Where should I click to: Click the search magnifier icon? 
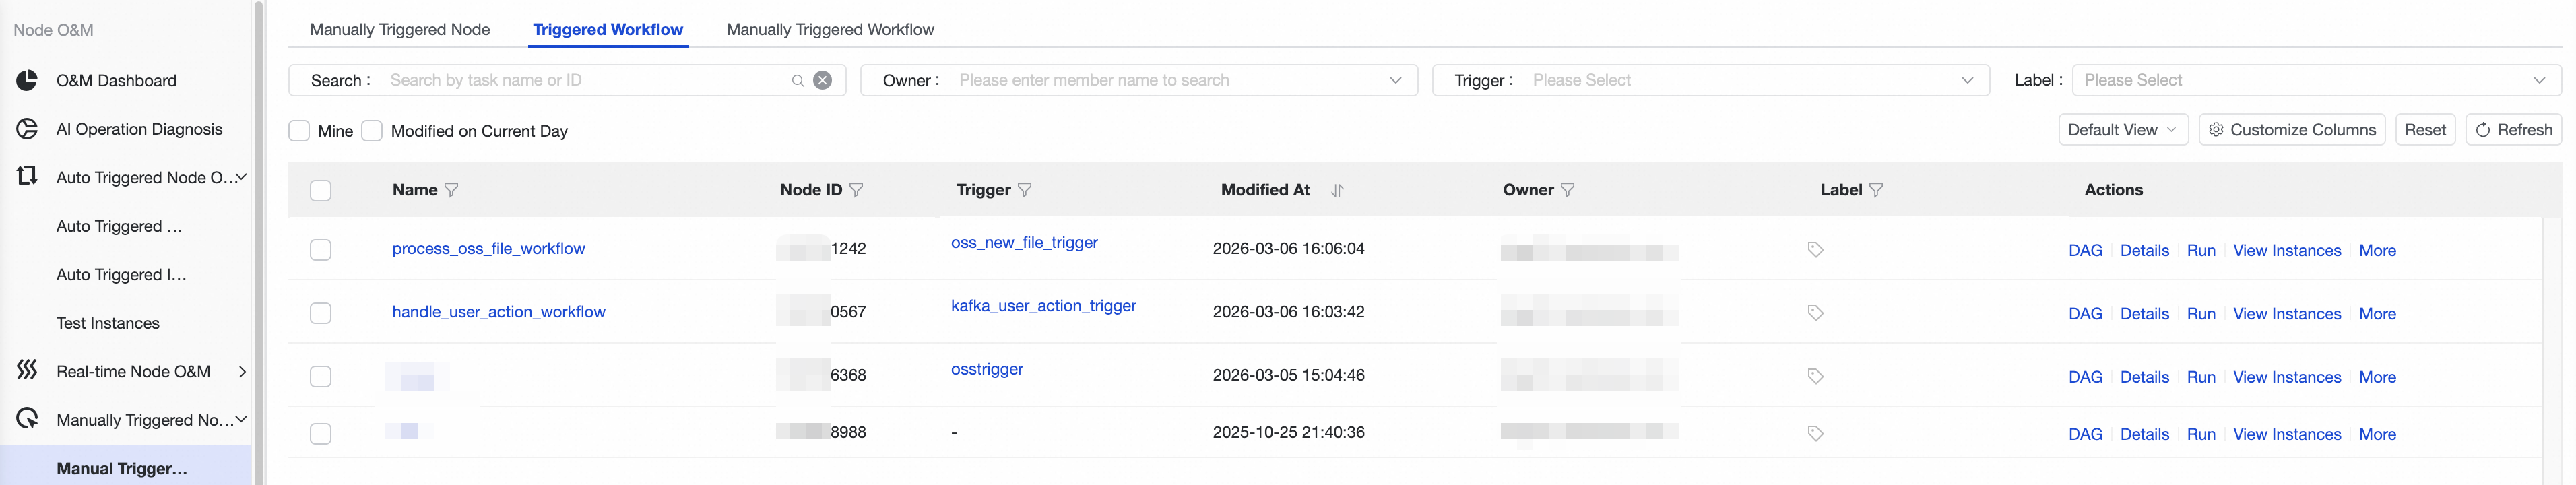797,80
